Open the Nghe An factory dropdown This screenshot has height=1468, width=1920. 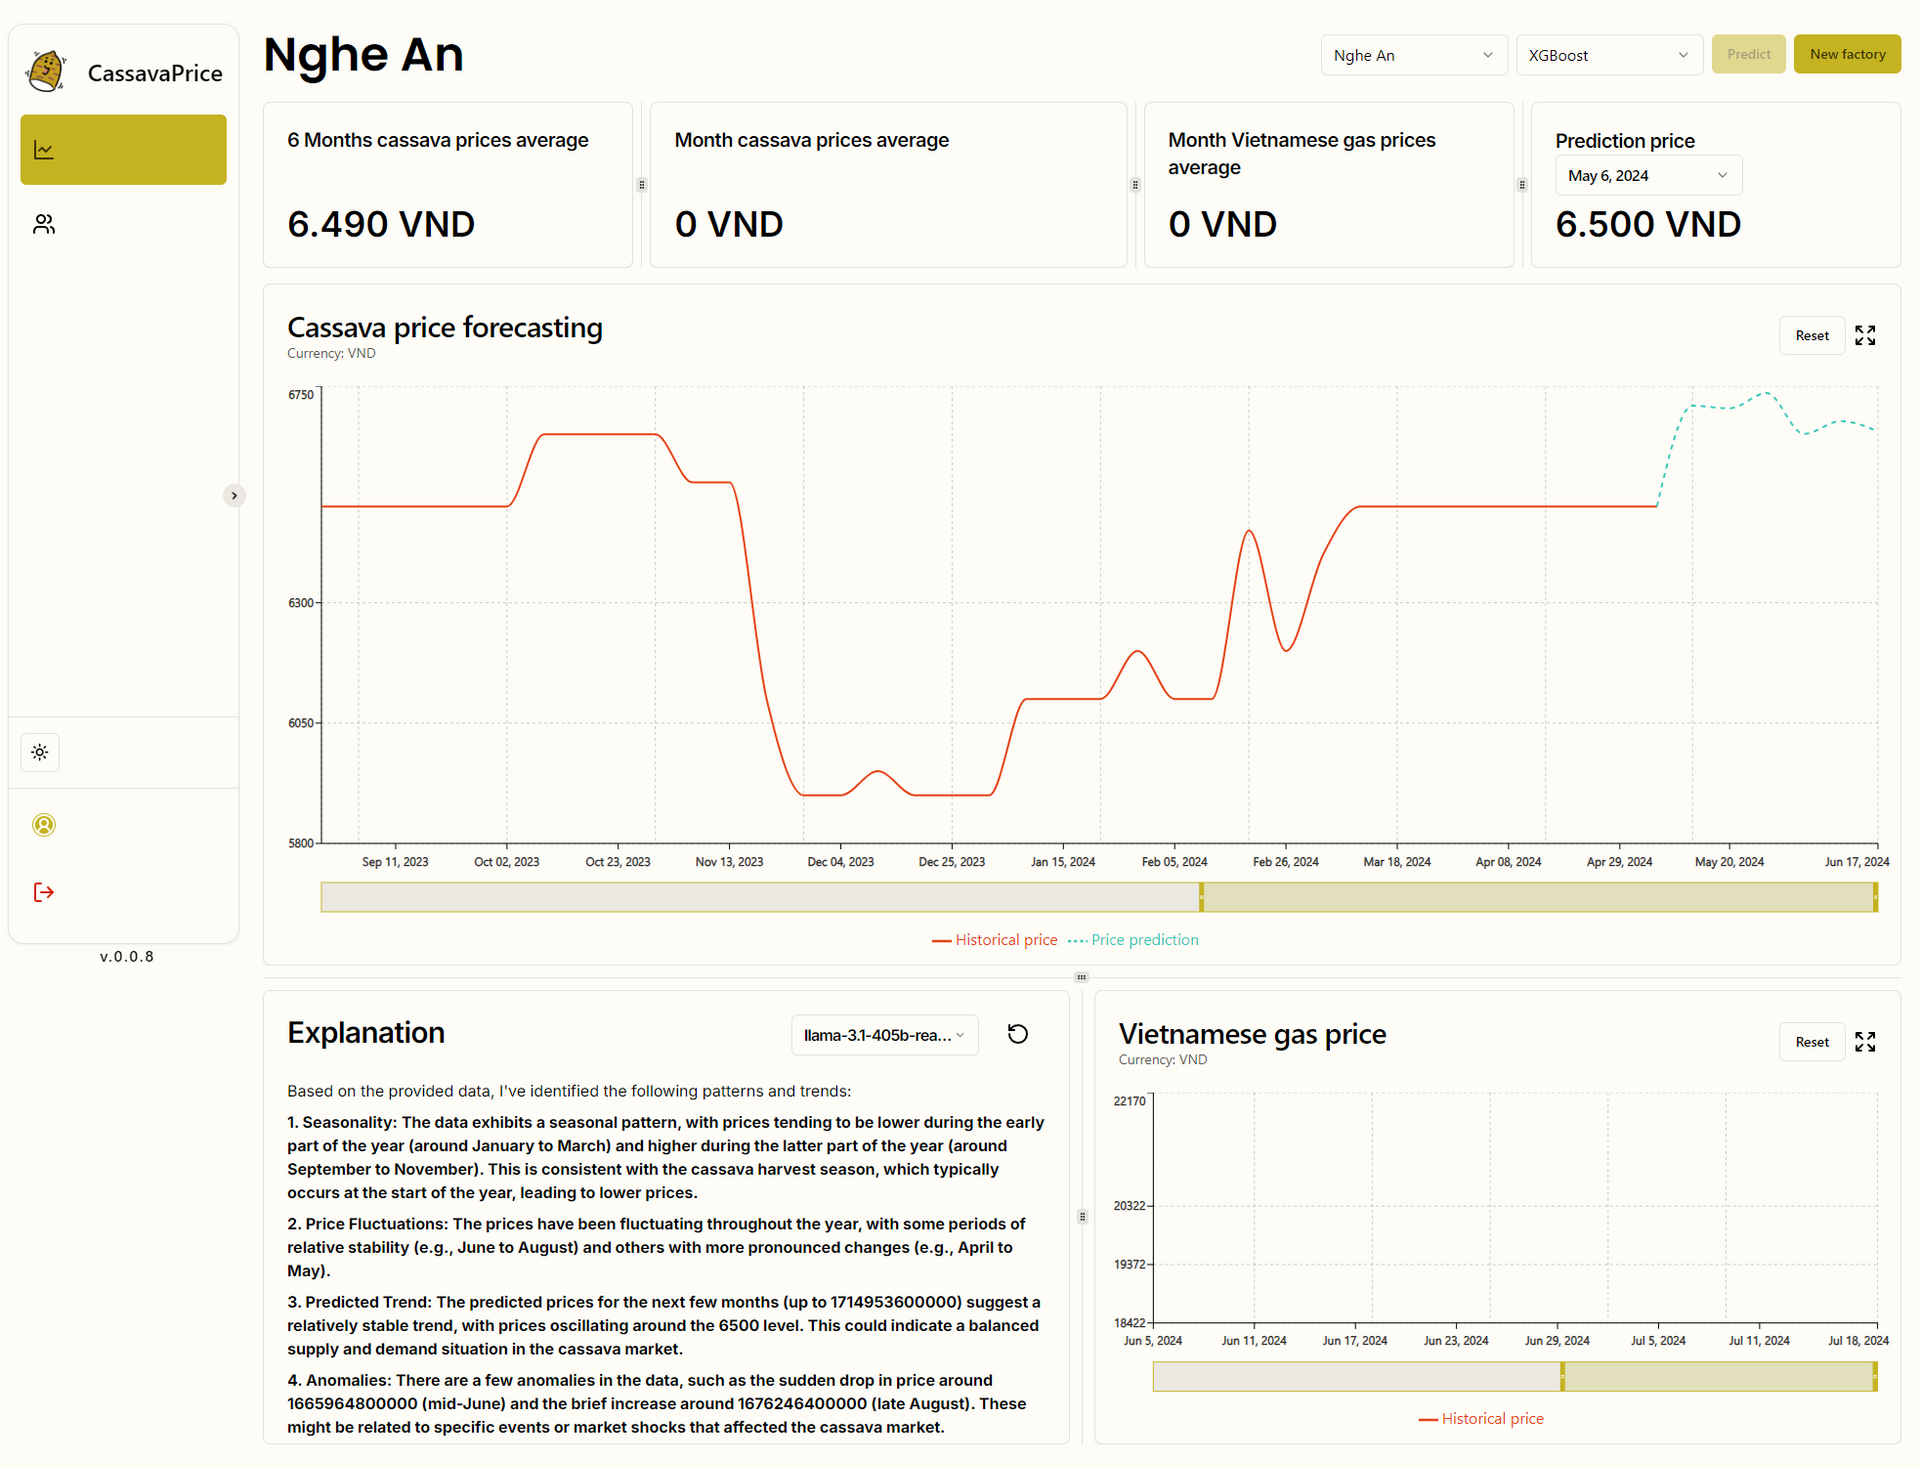pyautogui.click(x=1413, y=55)
